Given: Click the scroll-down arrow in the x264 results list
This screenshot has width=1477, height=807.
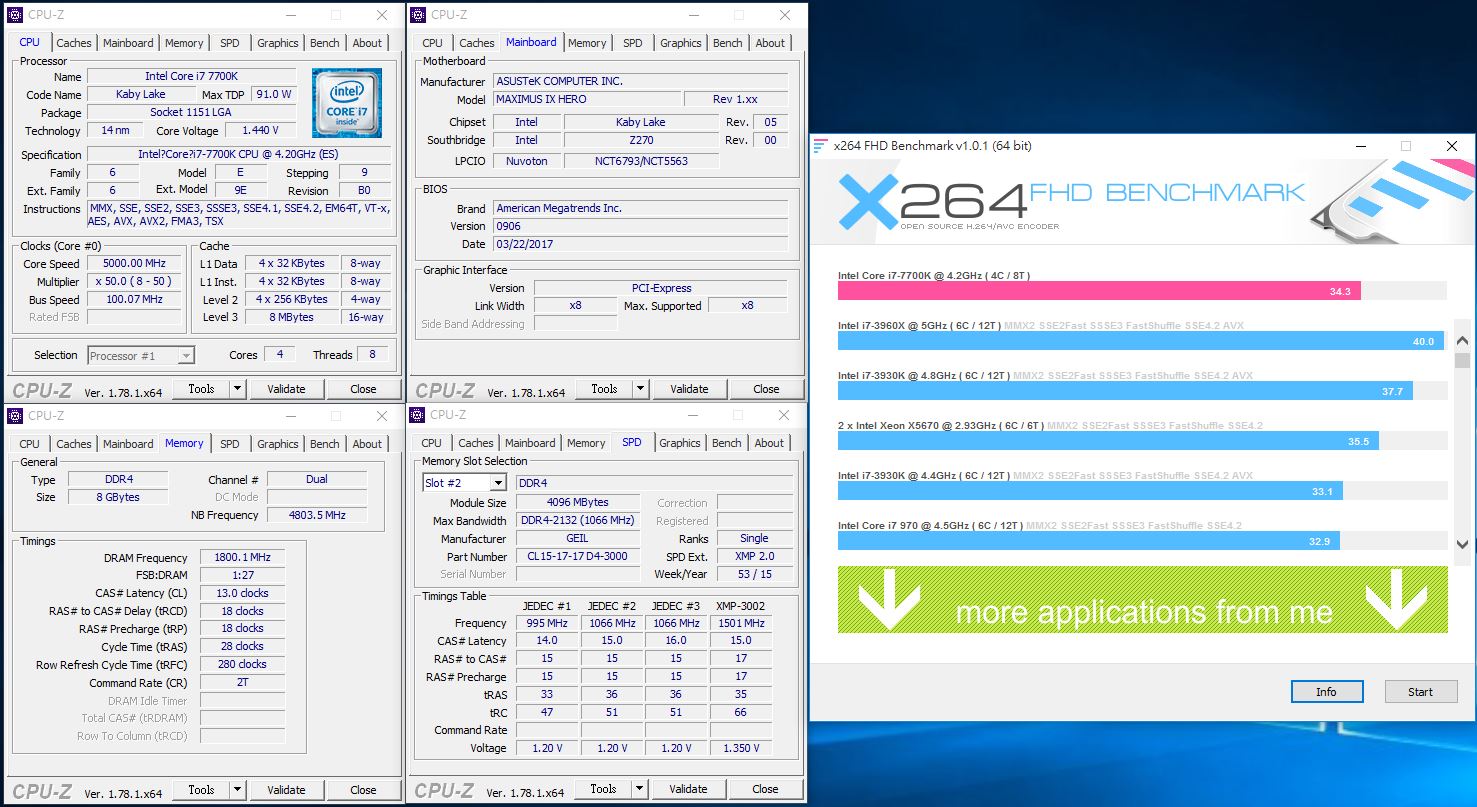Looking at the screenshot, I should [x=1461, y=544].
